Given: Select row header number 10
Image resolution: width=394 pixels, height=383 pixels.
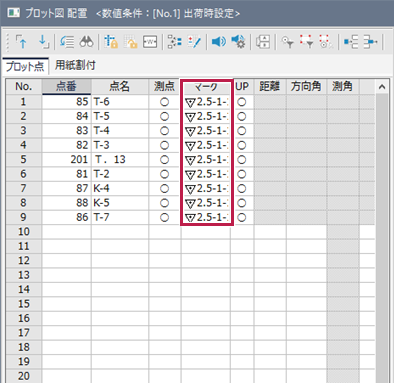Looking at the screenshot, I should coord(24,232).
